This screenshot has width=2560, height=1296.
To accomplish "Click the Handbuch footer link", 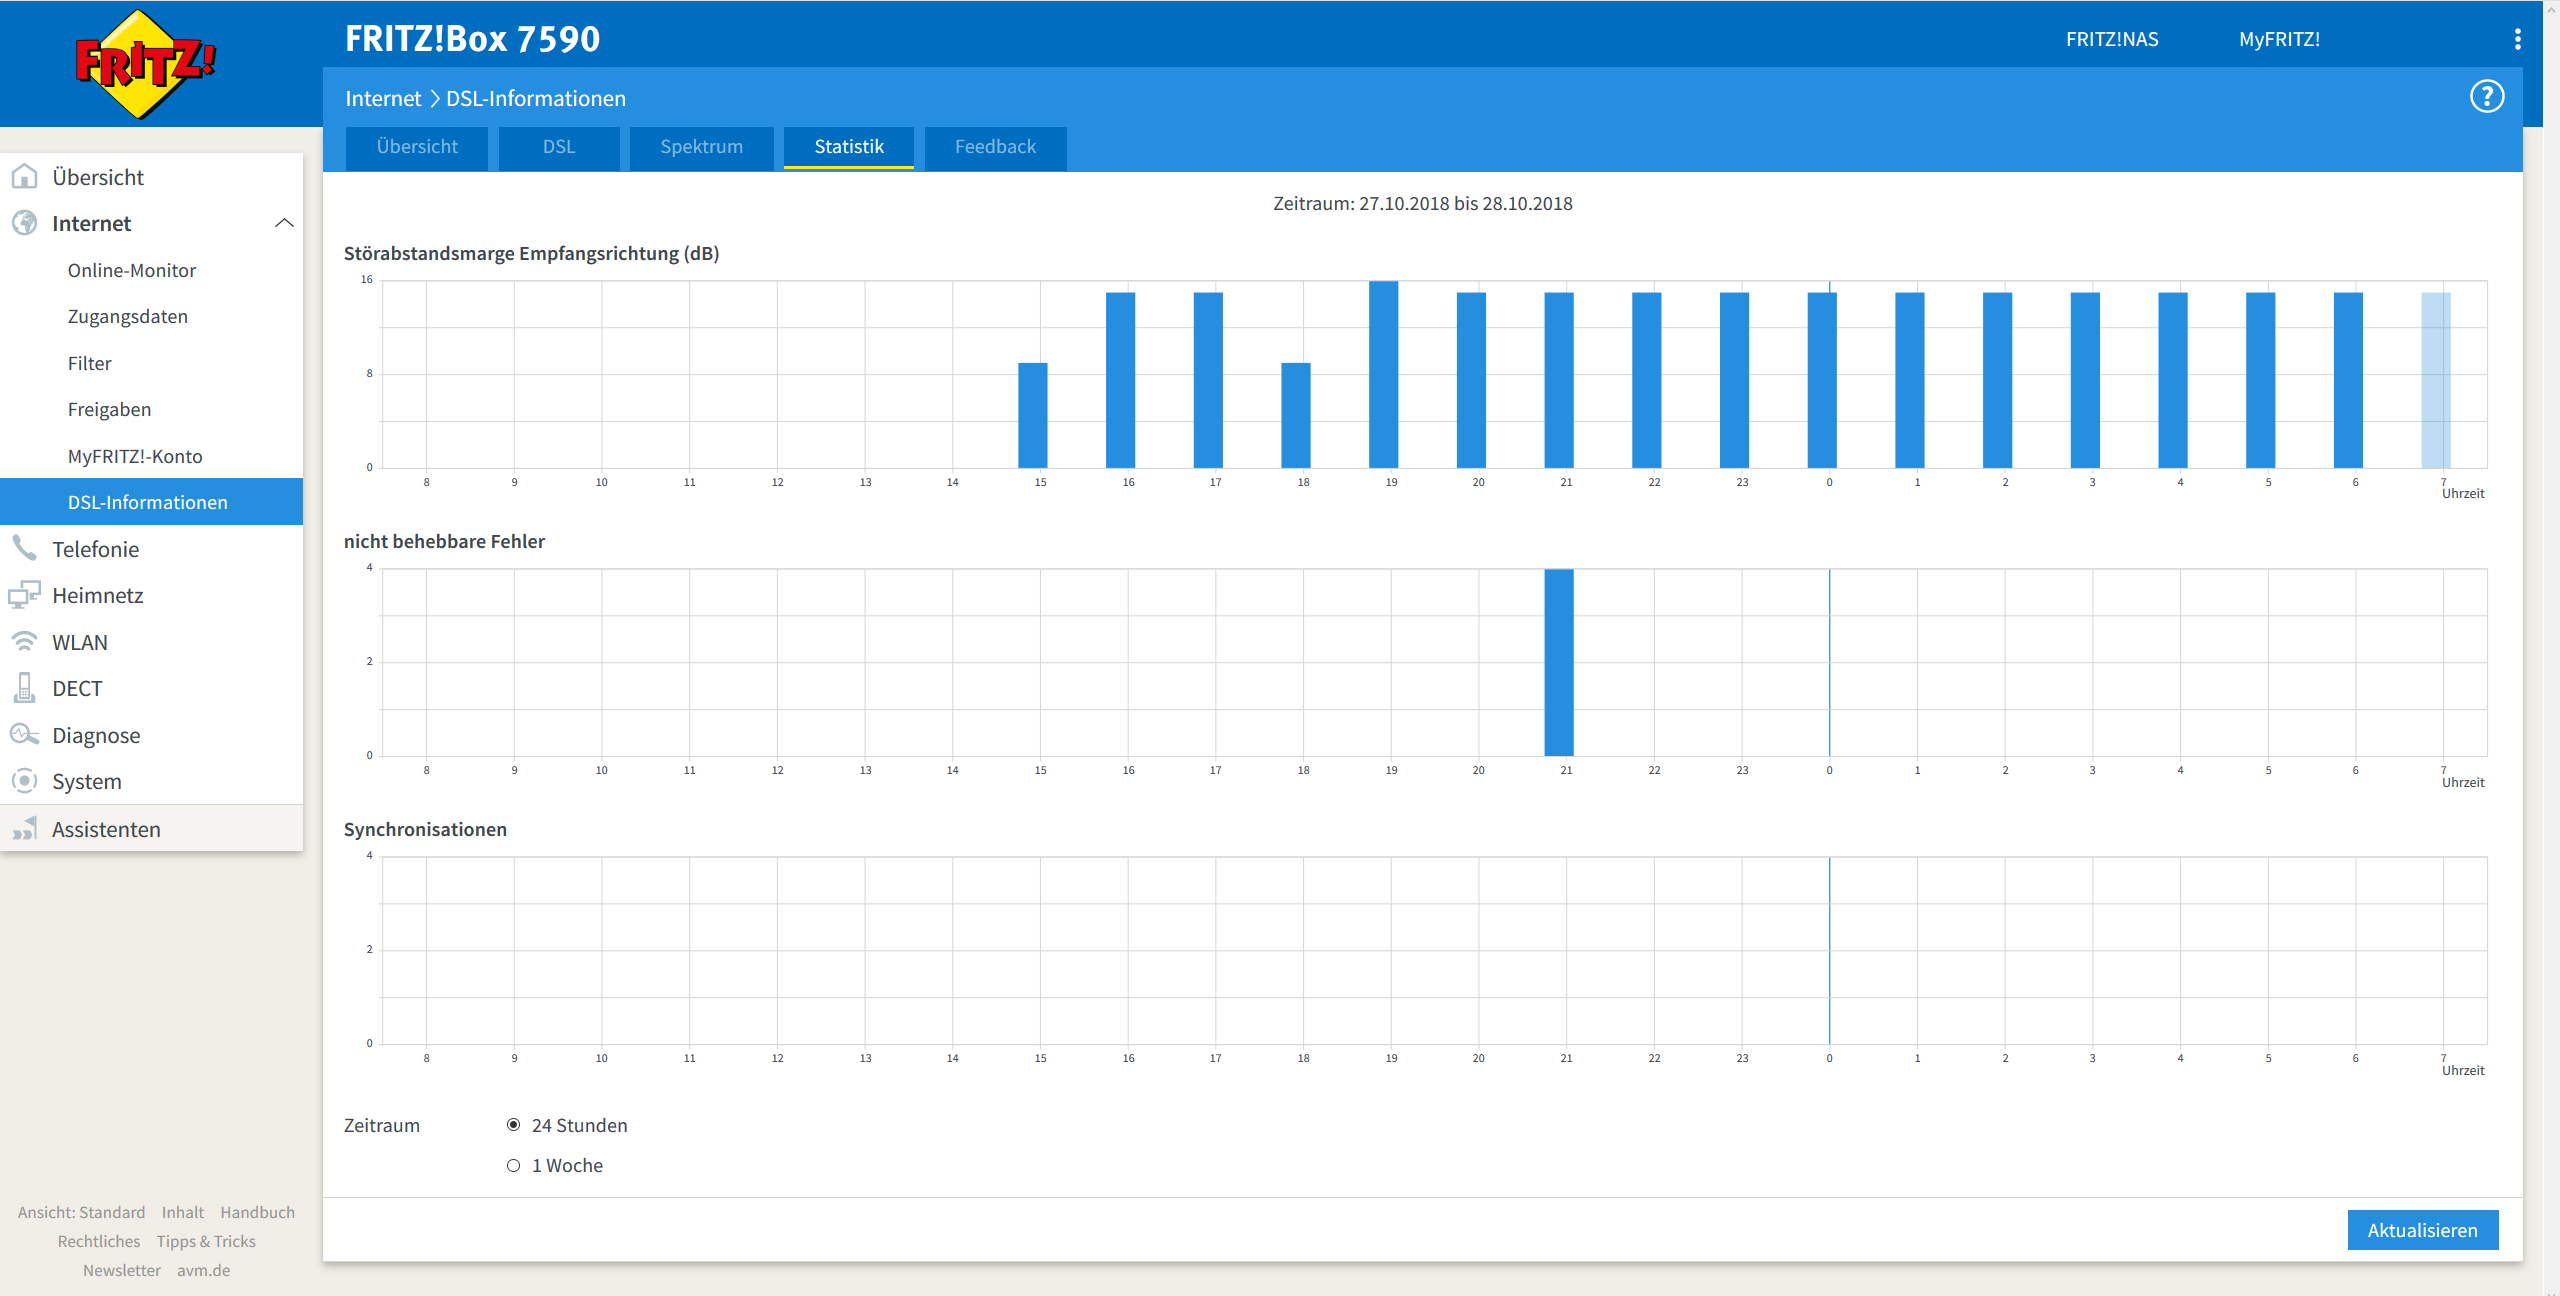I will coord(257,1212).
